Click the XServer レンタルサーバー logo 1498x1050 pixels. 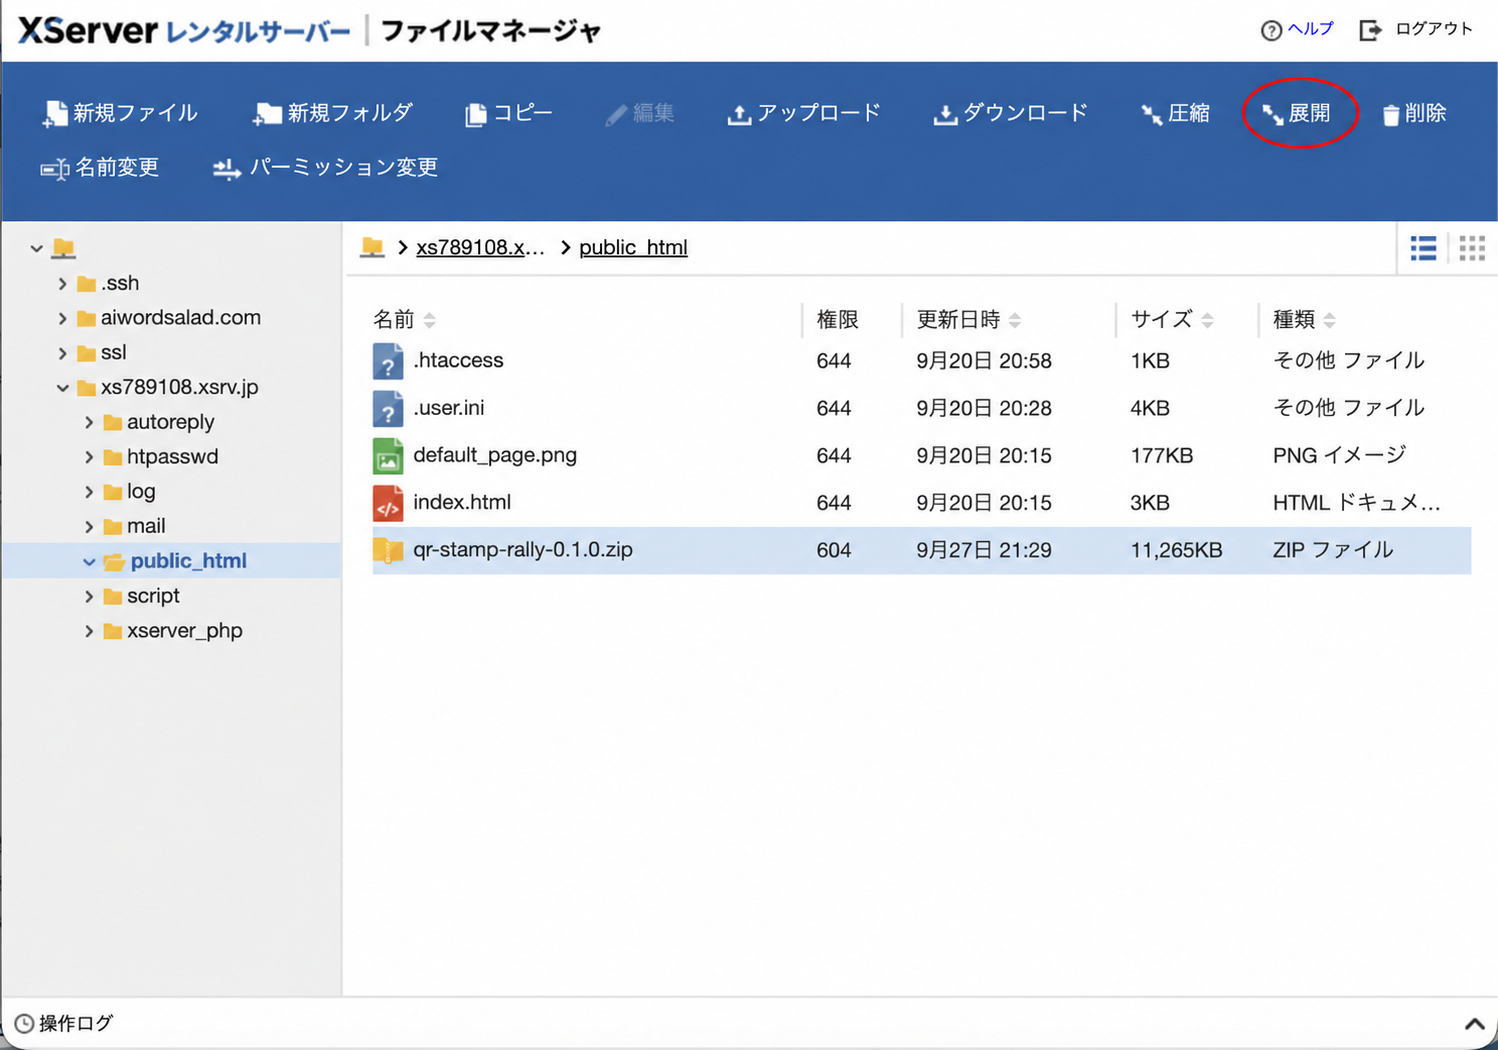(x=184, y=31)
